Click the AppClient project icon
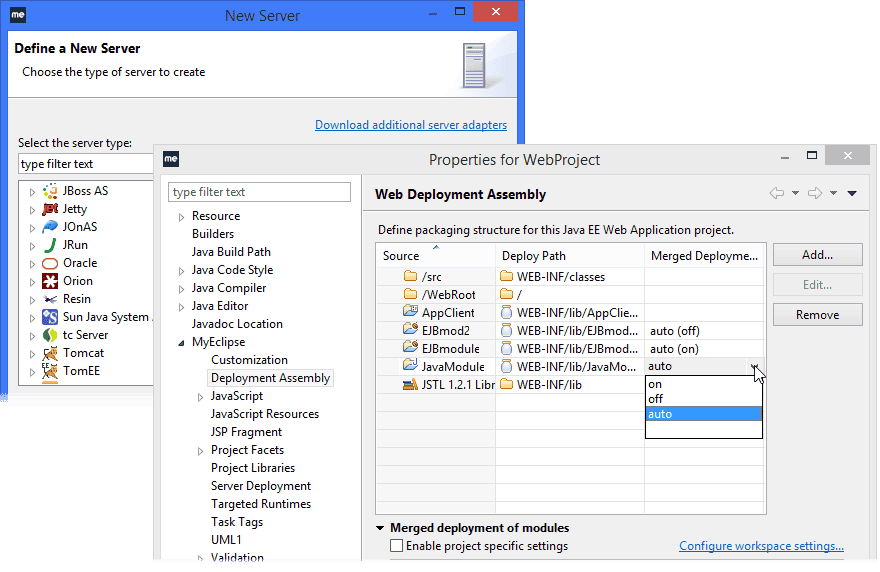This screenshot has height=572, width=880. 410,310
